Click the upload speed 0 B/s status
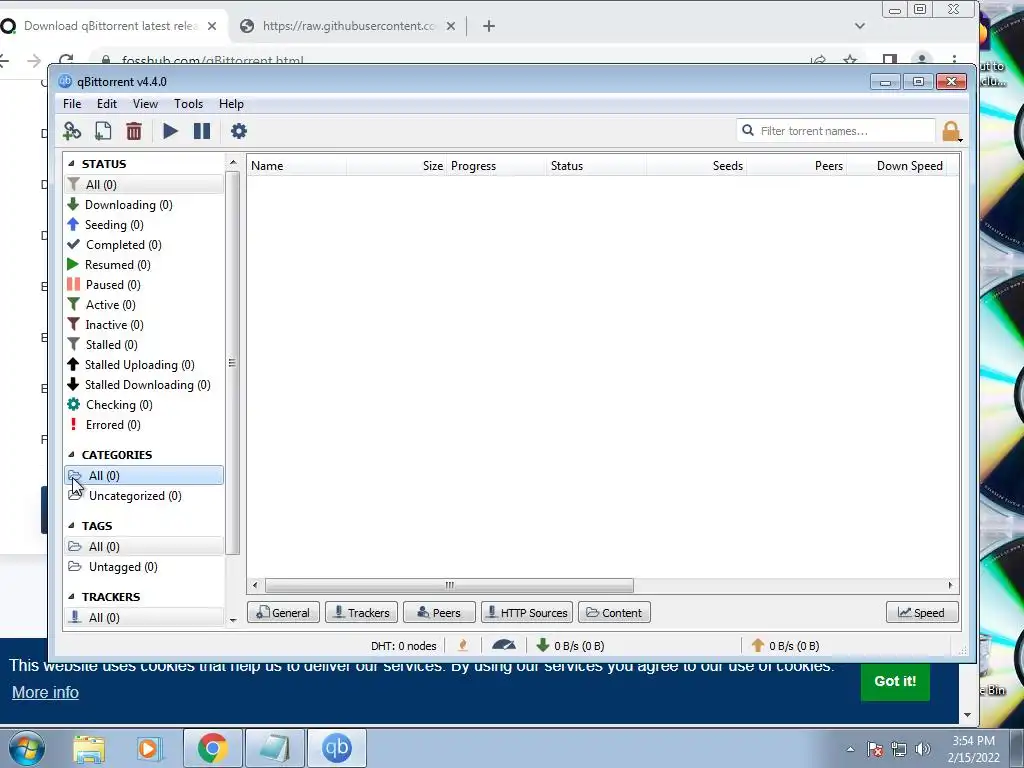This screenshot has height=768, width=1024. coord(785,646)
